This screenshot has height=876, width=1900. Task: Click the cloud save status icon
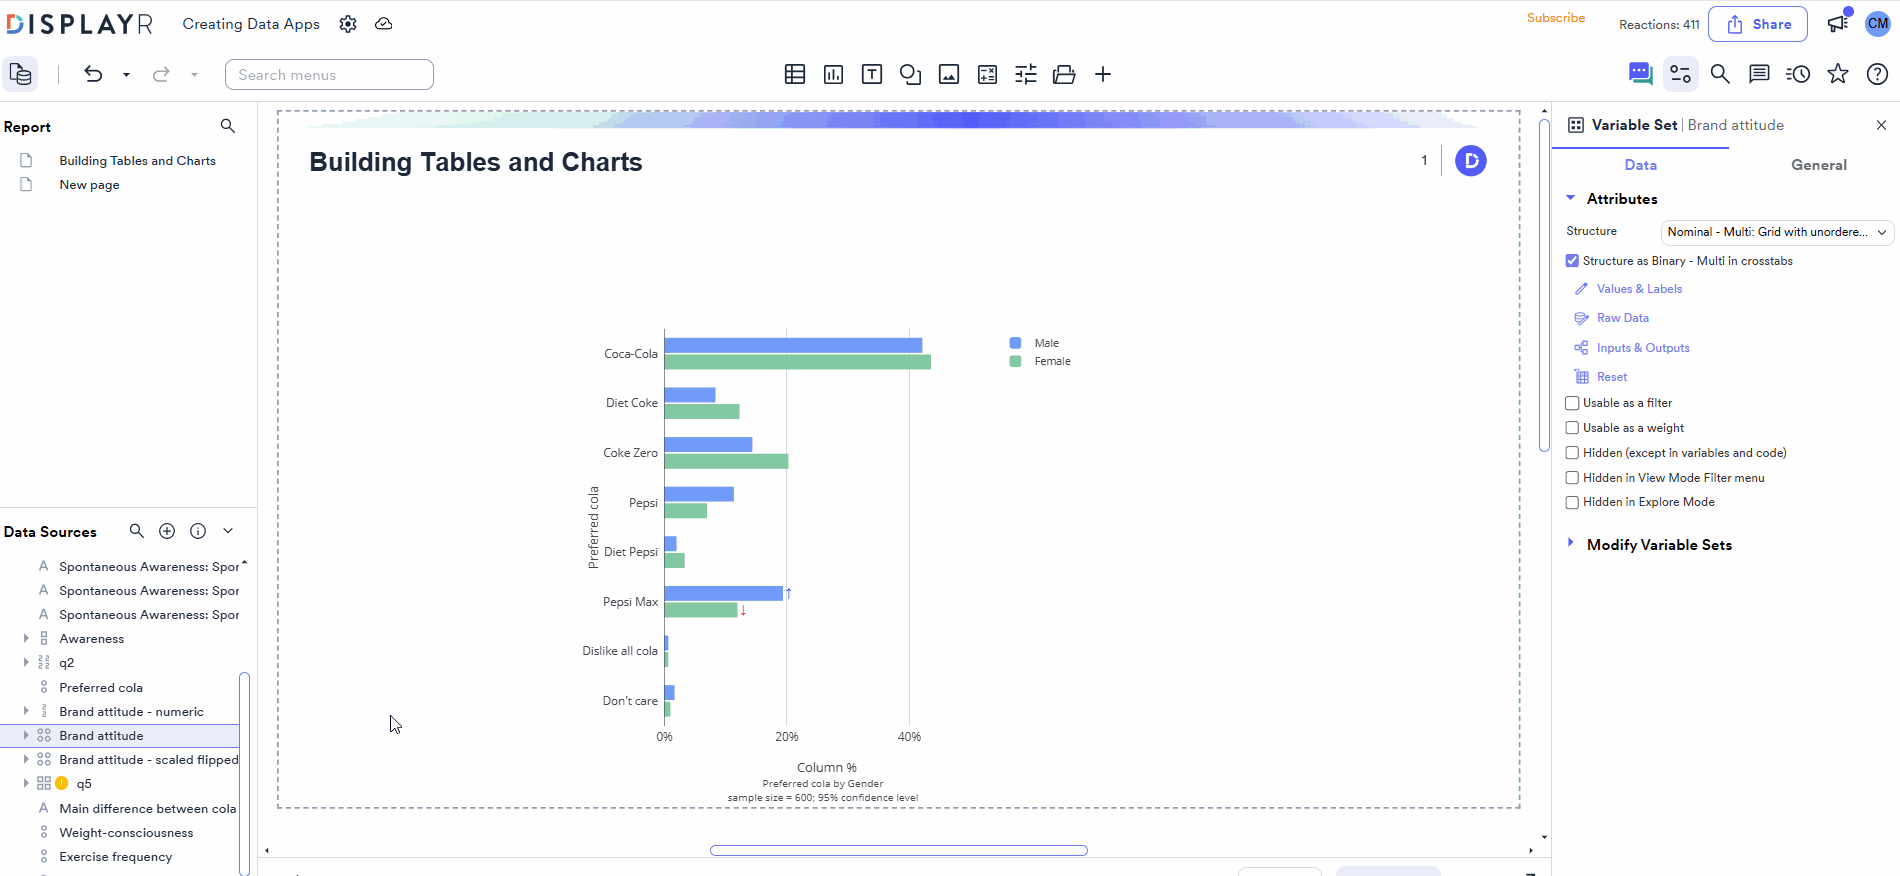(x=384, y=24)
